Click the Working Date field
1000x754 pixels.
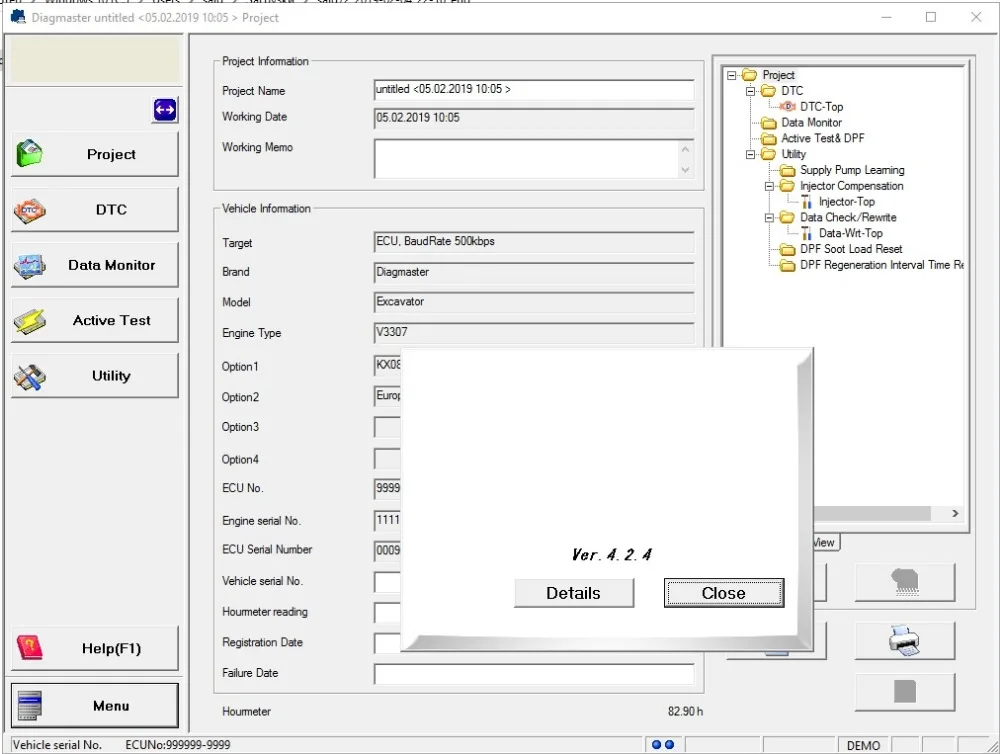coord(534,119)
